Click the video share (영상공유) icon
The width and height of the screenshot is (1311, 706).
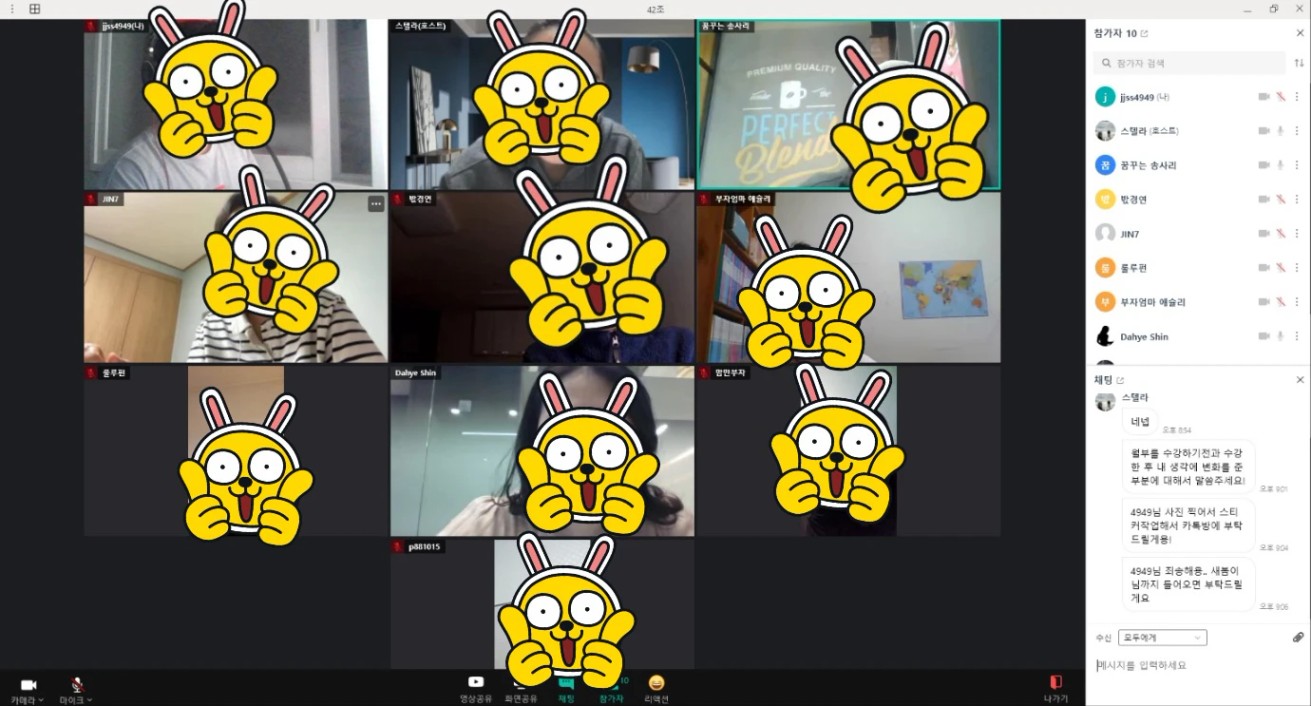point(476,683)
